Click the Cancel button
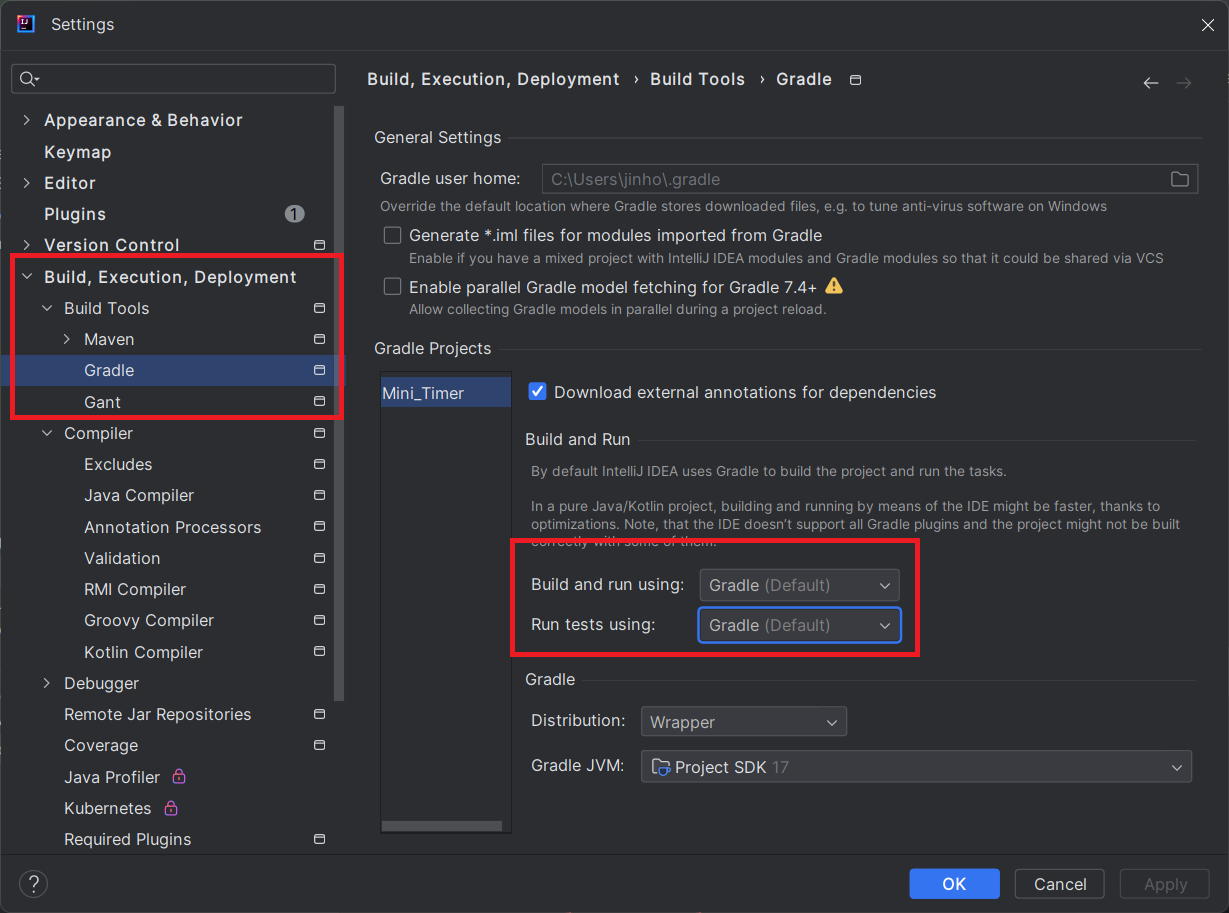Viewport: 1229px width, 913px height. point(1060,884)
